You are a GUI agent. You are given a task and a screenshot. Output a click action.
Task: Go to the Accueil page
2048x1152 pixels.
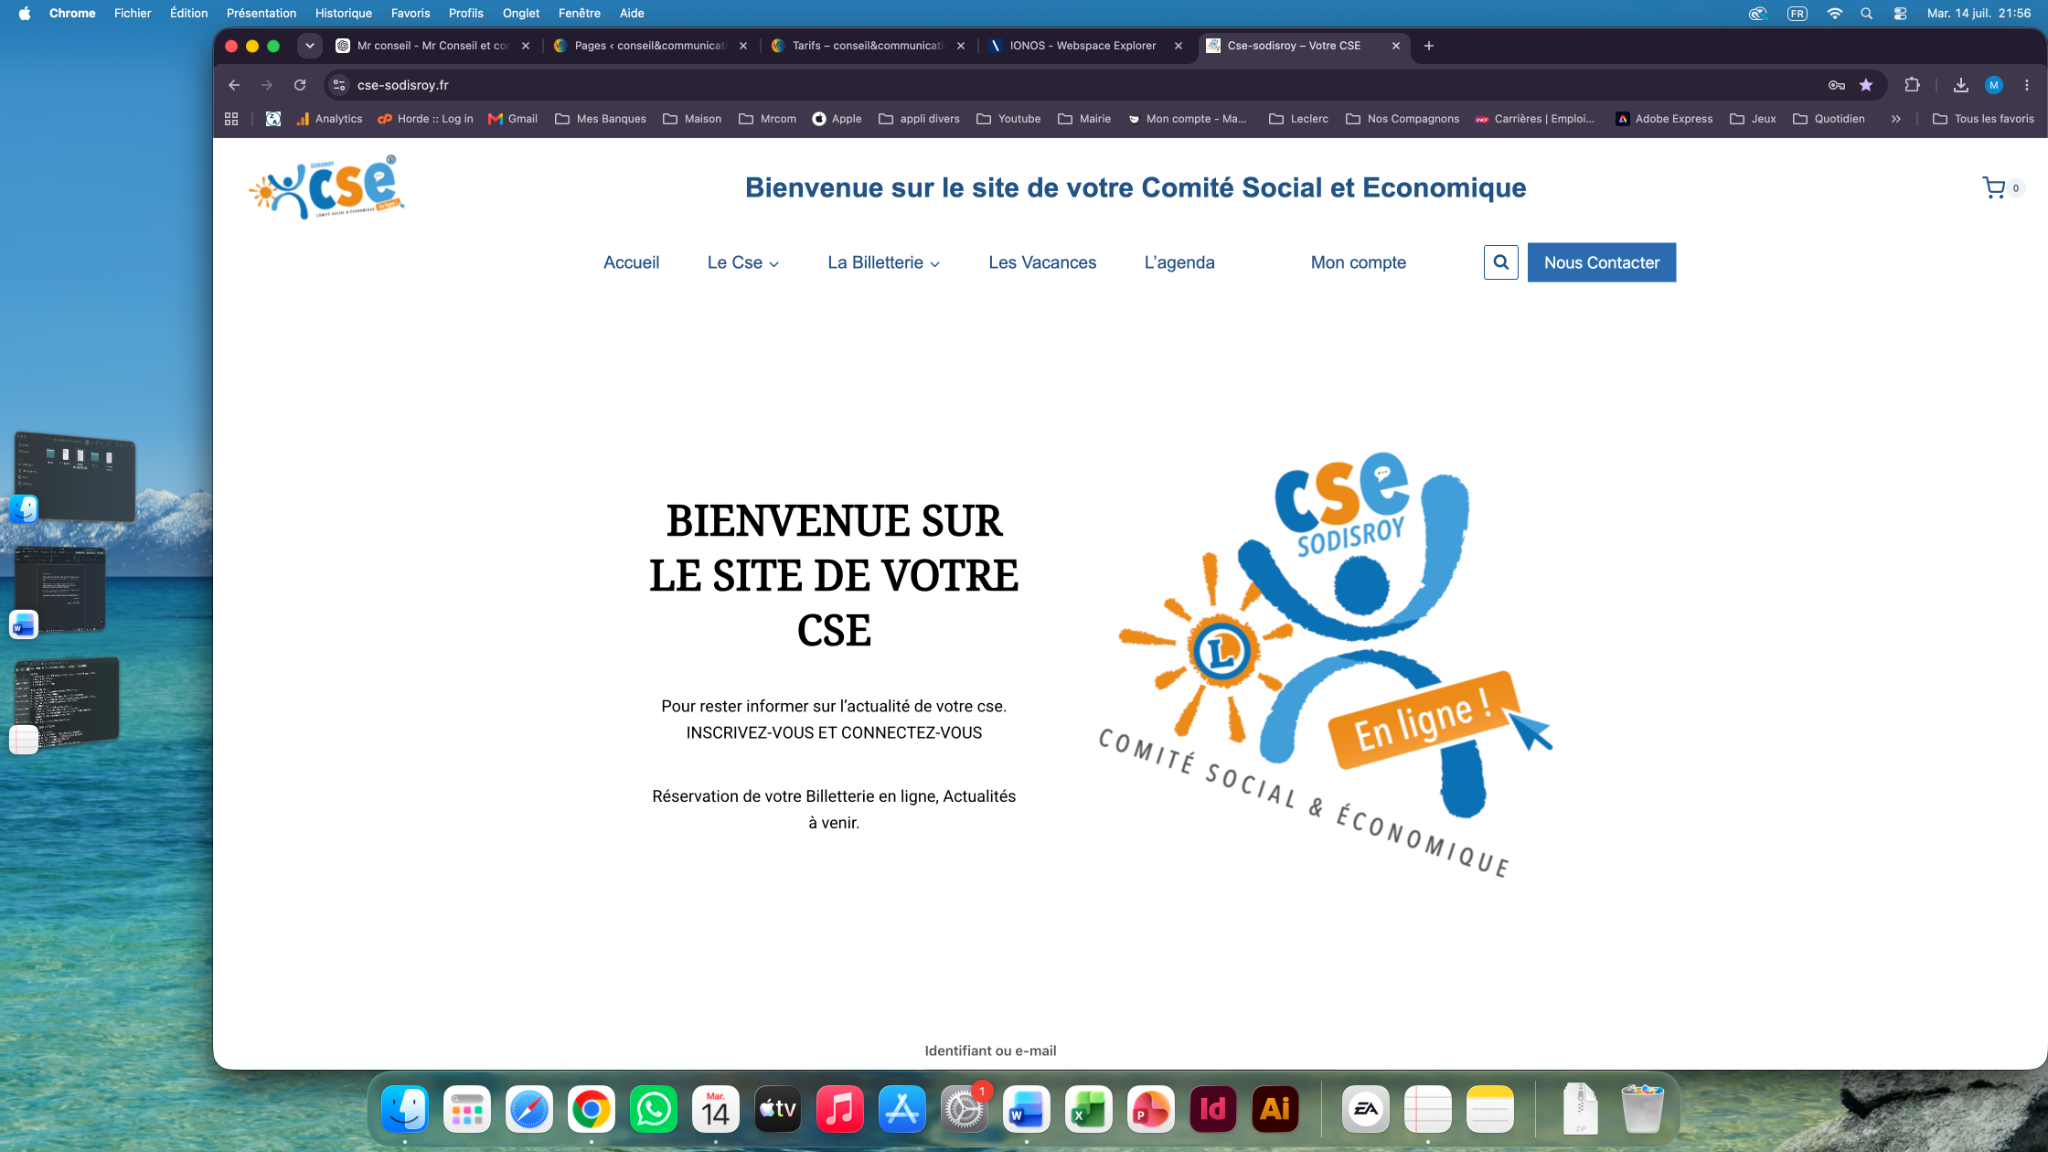[631, 262]
